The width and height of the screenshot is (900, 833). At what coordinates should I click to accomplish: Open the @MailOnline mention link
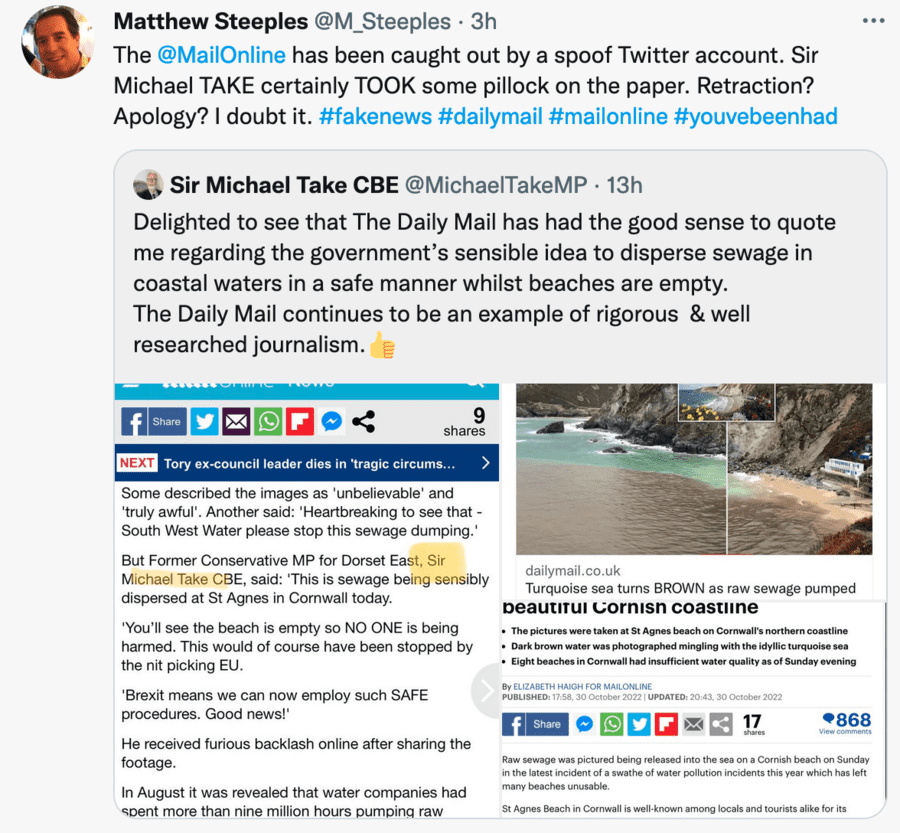point(221,55)
